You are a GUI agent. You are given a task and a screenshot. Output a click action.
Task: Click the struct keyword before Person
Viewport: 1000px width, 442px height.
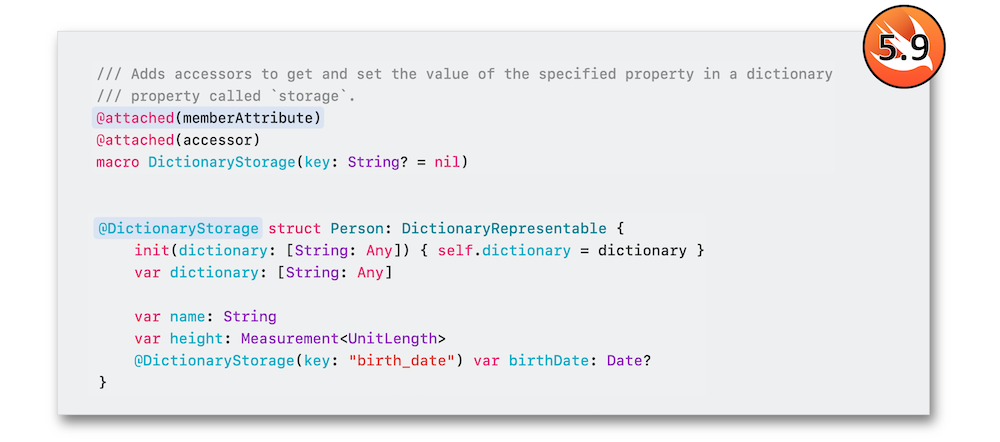point(295,228)
